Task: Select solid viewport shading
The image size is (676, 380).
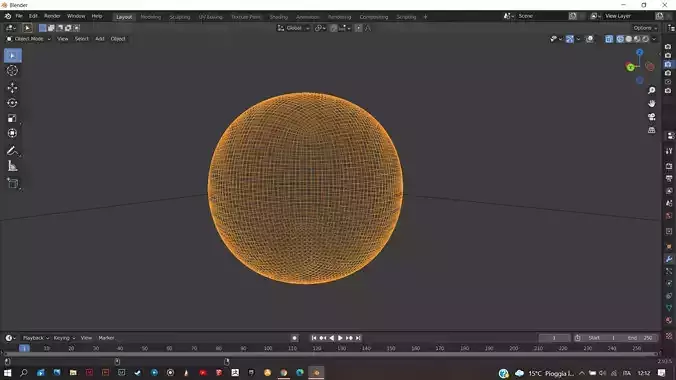Action: point(629,39)
